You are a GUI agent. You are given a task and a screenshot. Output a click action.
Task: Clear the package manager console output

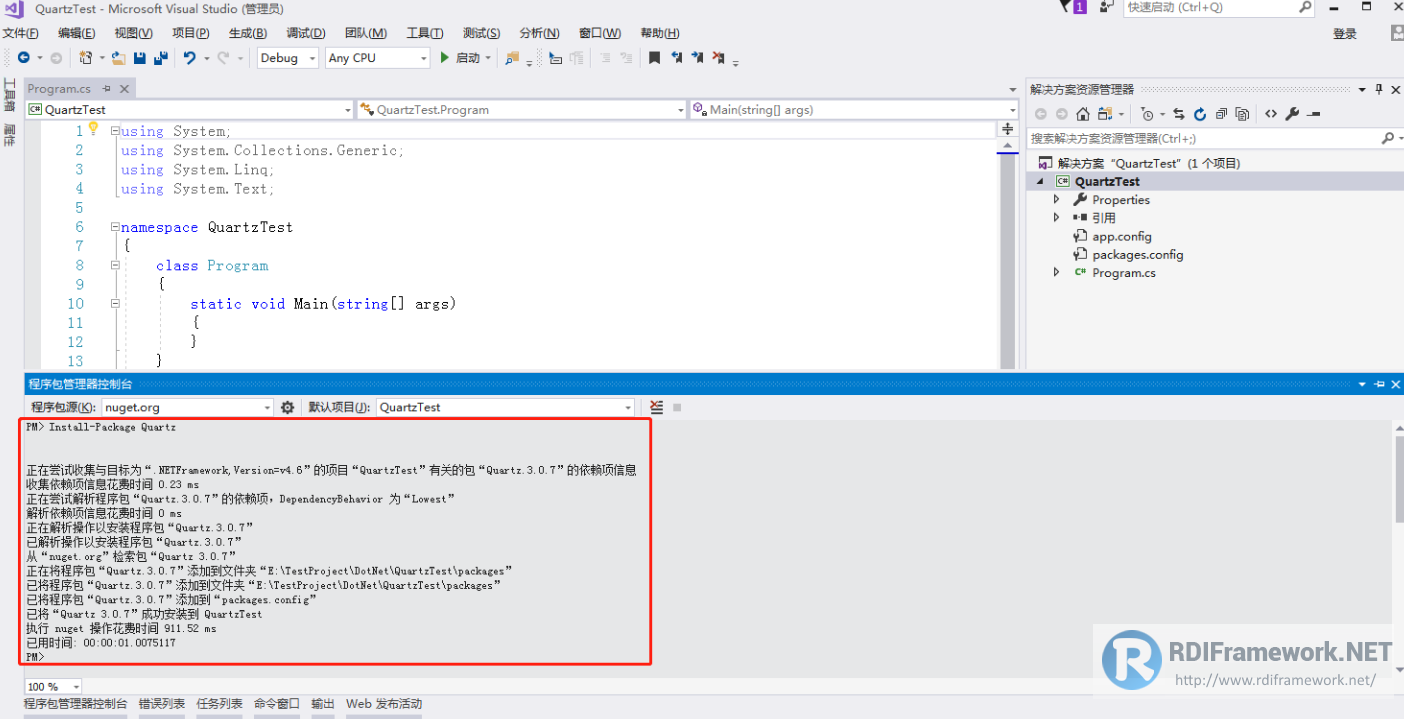click(656, 407)
